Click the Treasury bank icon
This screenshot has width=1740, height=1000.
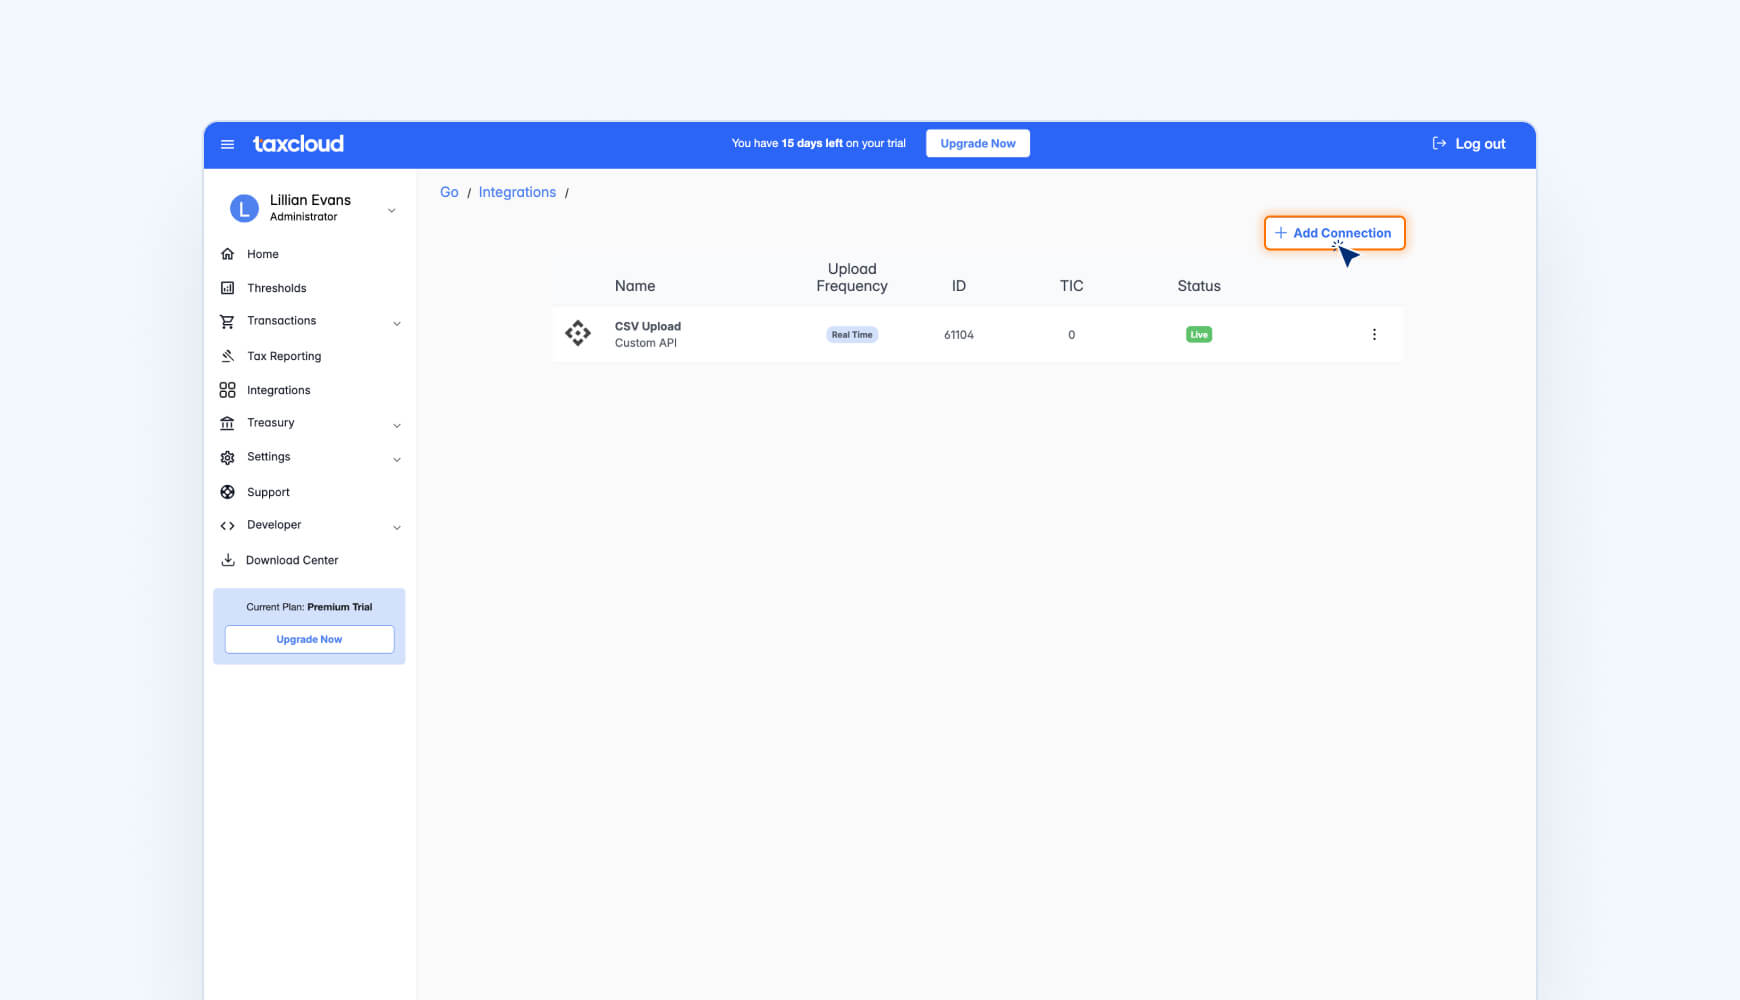[228, 422]
